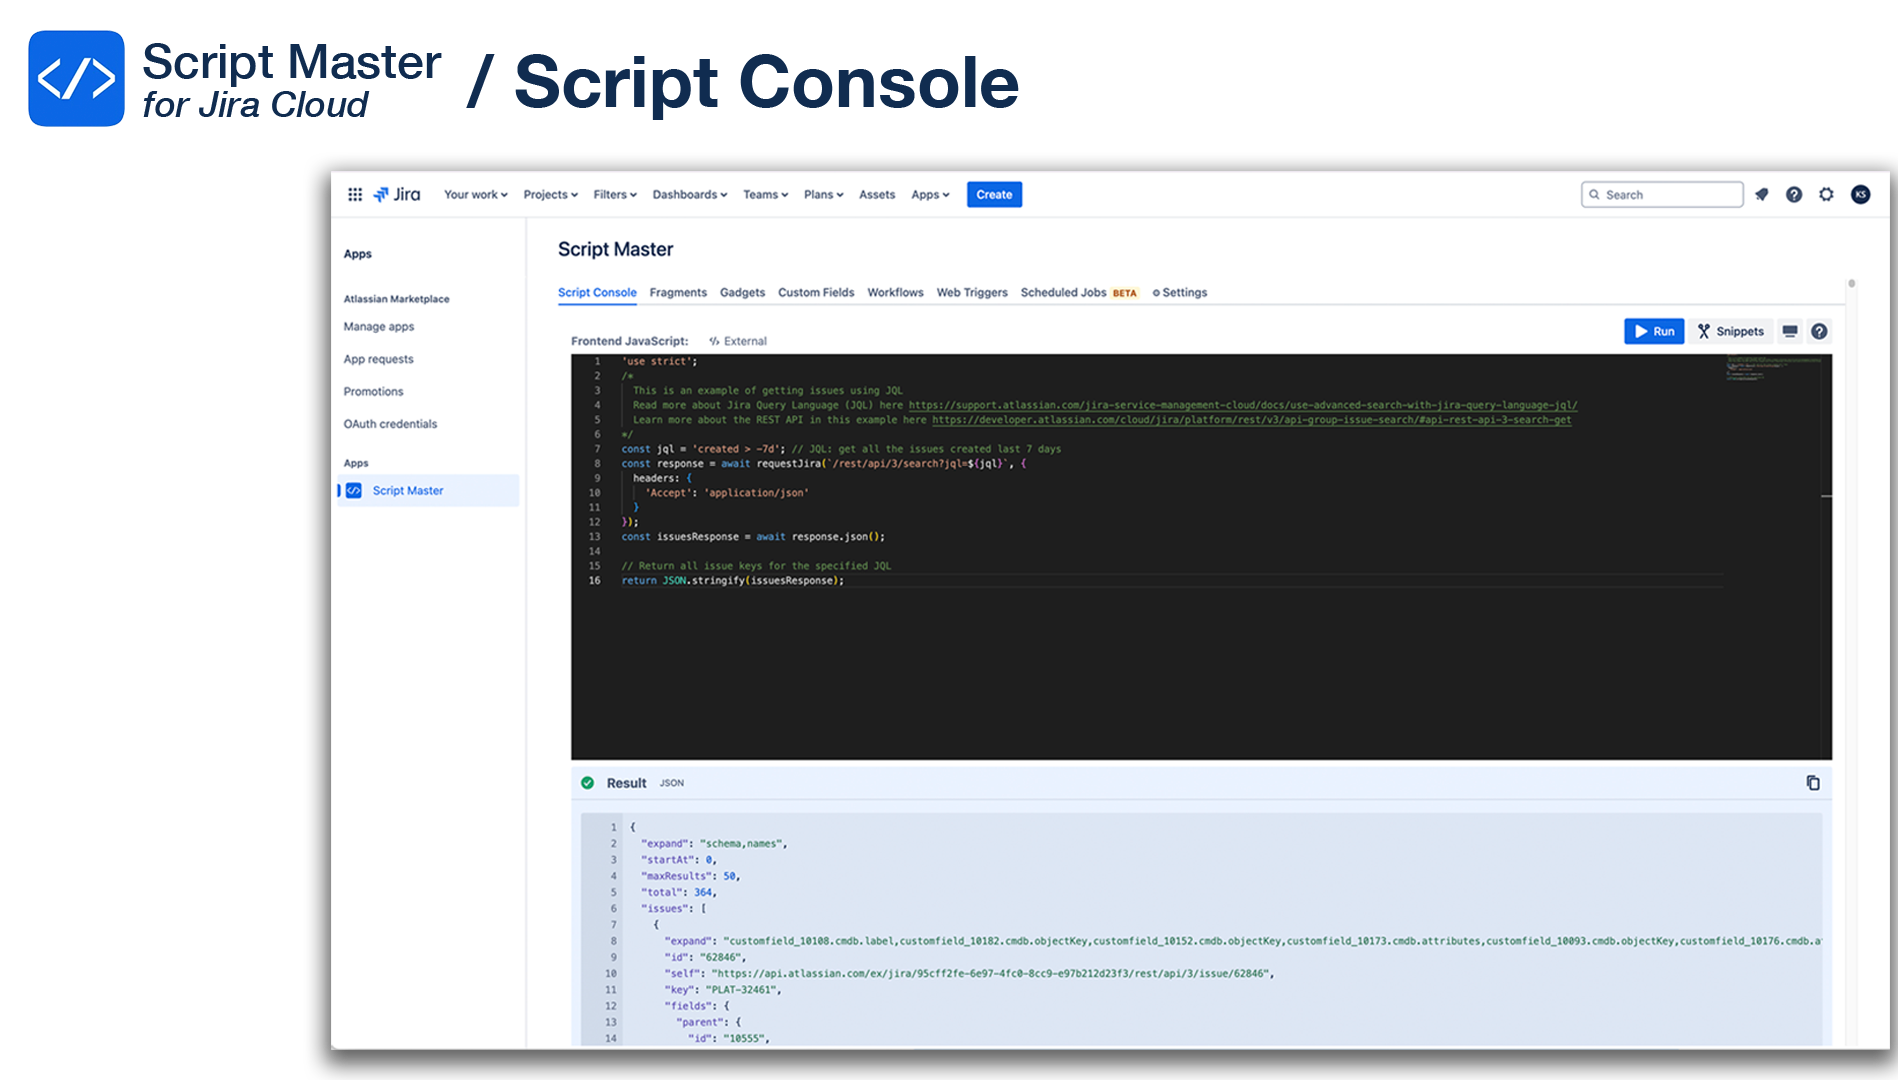This screenshot has width=1898, height=1080.
Task: Click the Create button
Action: pos(994,195)
